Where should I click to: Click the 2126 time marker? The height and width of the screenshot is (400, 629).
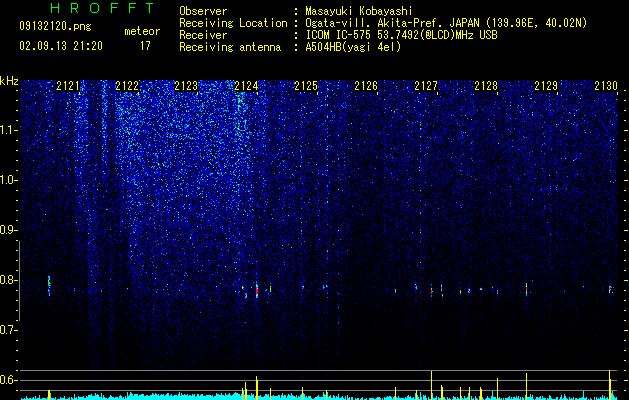click(366, 85)
